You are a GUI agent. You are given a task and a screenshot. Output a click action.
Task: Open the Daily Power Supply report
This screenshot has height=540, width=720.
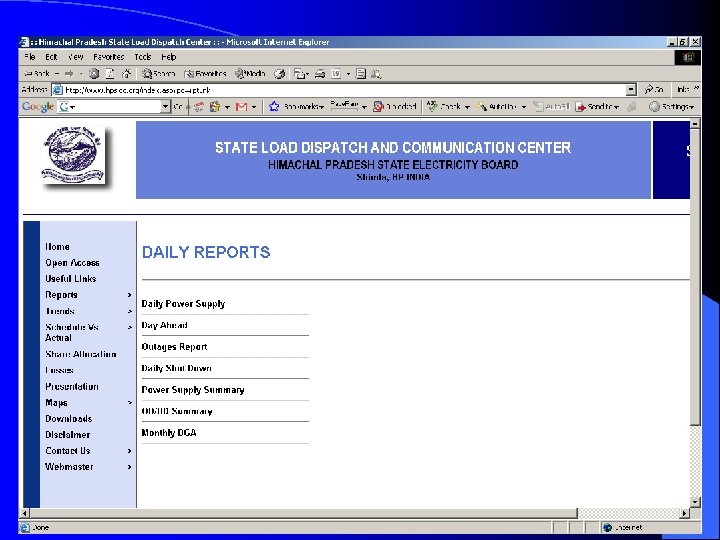pos(183,304)
